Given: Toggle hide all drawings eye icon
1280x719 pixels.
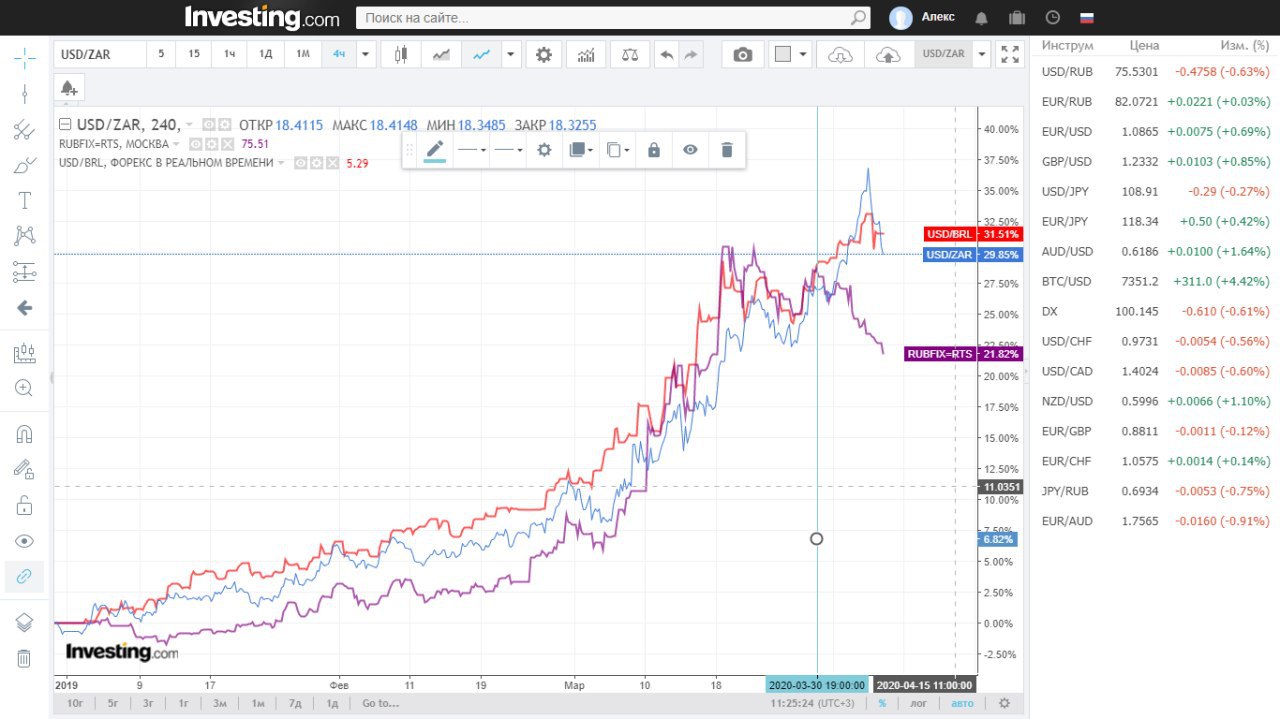Looking at the screenshot, I should [x=24, y=541].
